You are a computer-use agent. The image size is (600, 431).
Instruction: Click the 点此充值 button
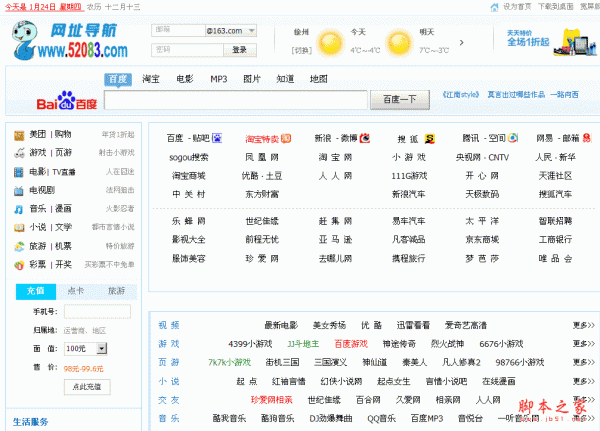tap(87, 387)
